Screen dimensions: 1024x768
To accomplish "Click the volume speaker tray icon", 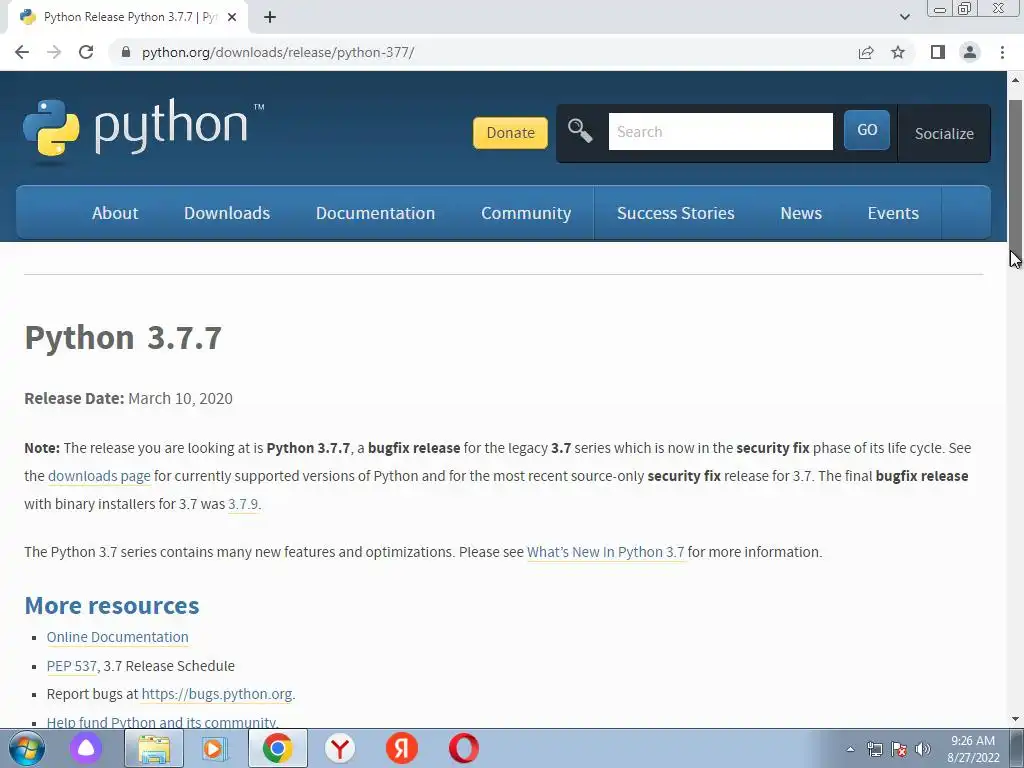I will (923, 749).
